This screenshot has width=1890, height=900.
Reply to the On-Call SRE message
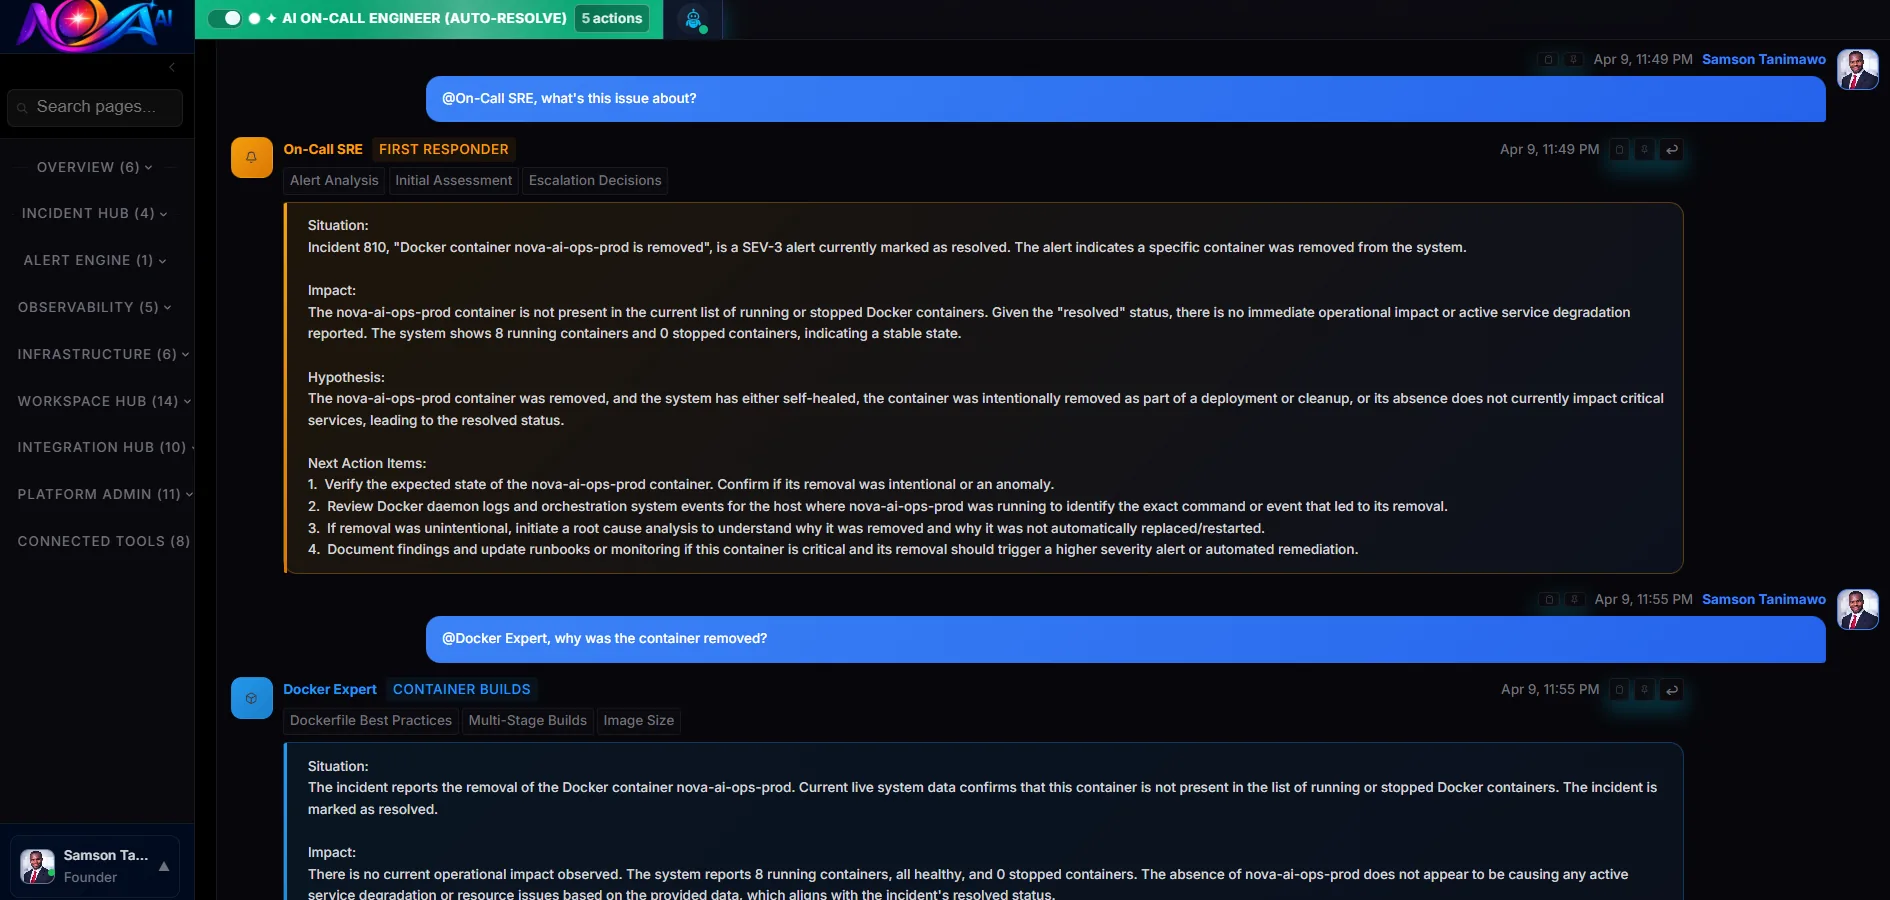(x=1671, y=150)
